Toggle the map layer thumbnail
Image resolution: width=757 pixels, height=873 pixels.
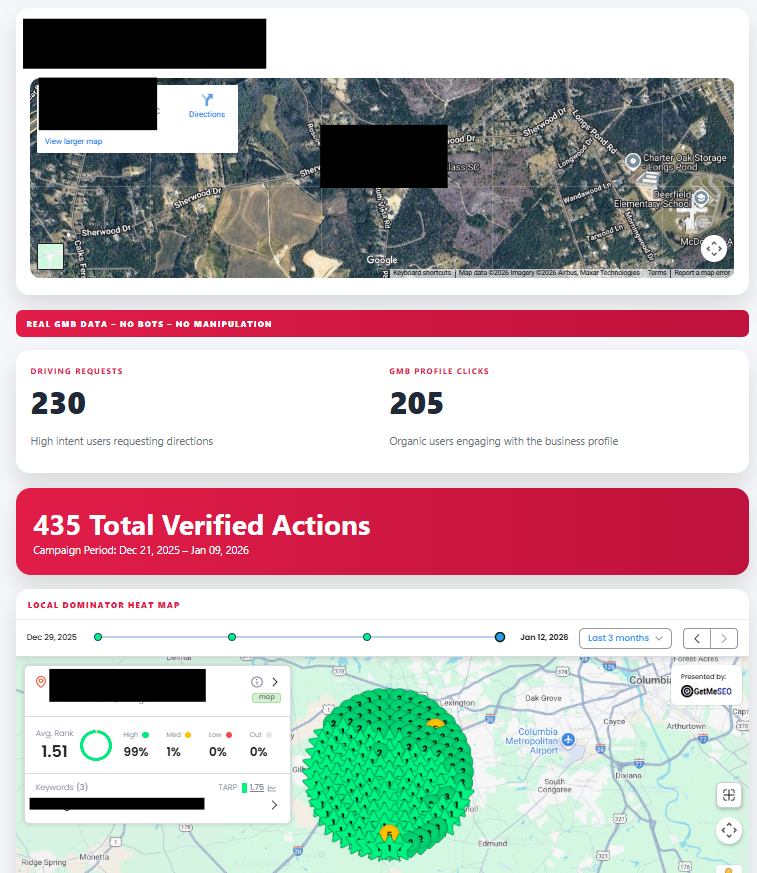click(x=50, y=256)
